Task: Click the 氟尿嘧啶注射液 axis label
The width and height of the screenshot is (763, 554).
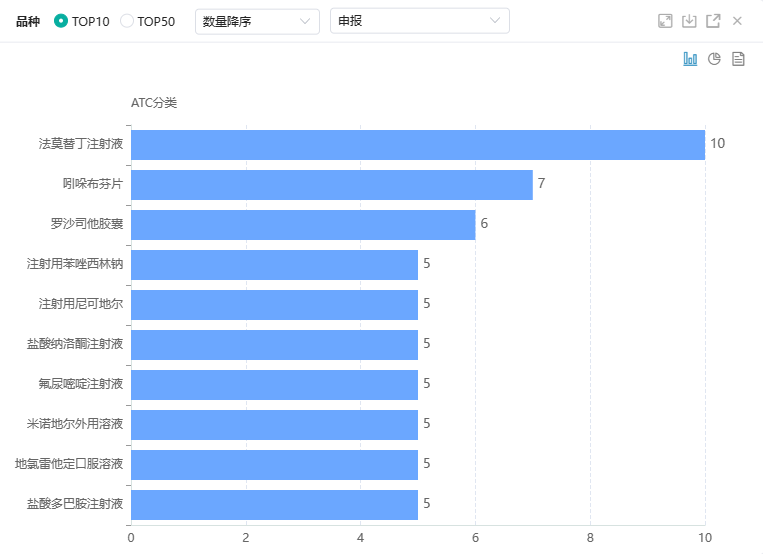Action: pos(81,384)
